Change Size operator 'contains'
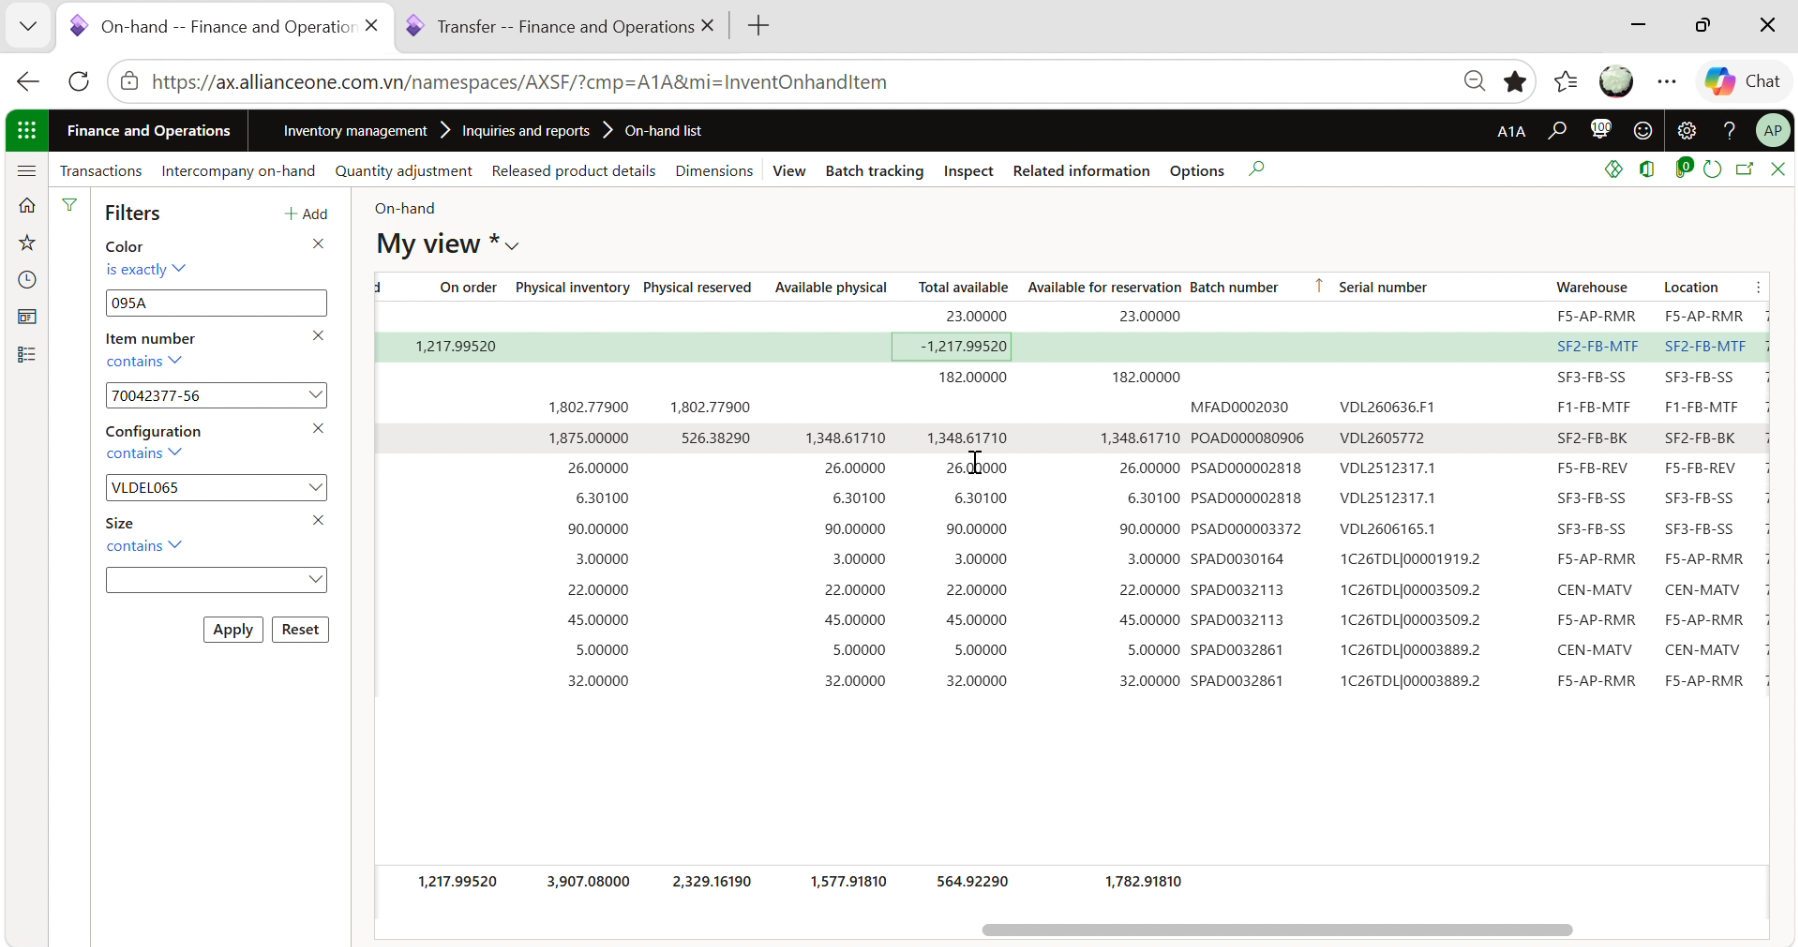 144,545
